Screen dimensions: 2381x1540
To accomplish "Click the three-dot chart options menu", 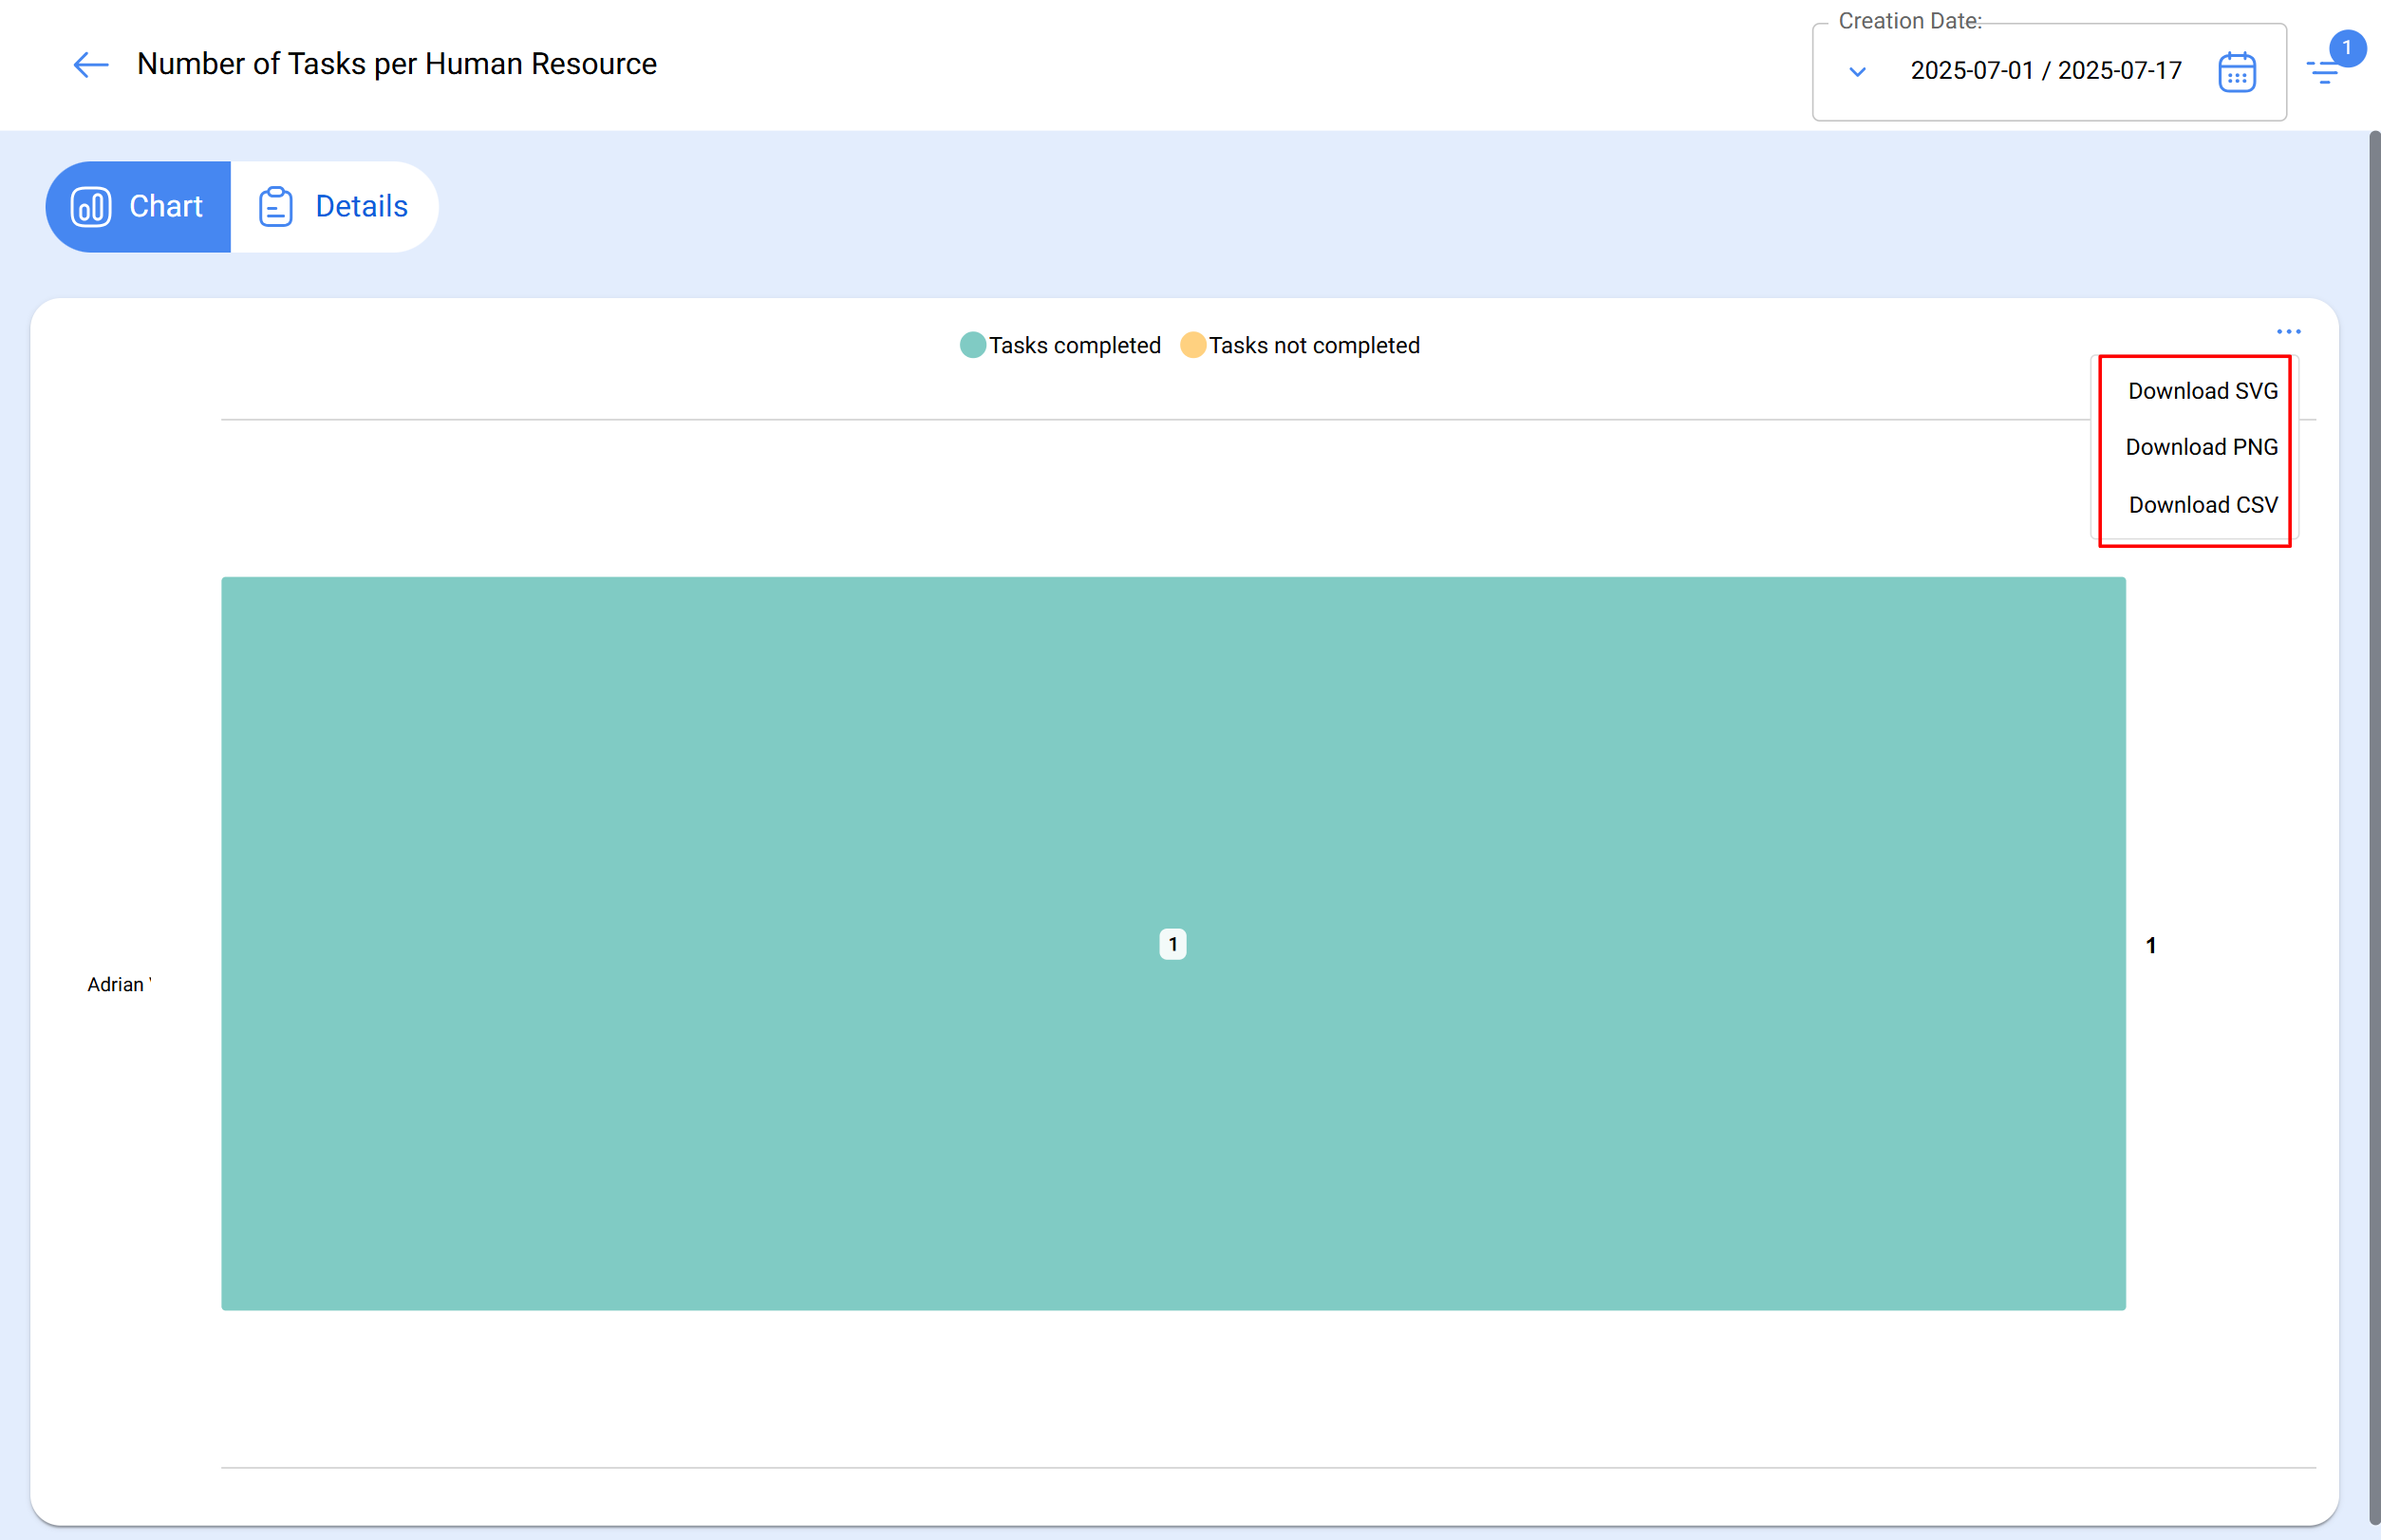I will 2288,331.
